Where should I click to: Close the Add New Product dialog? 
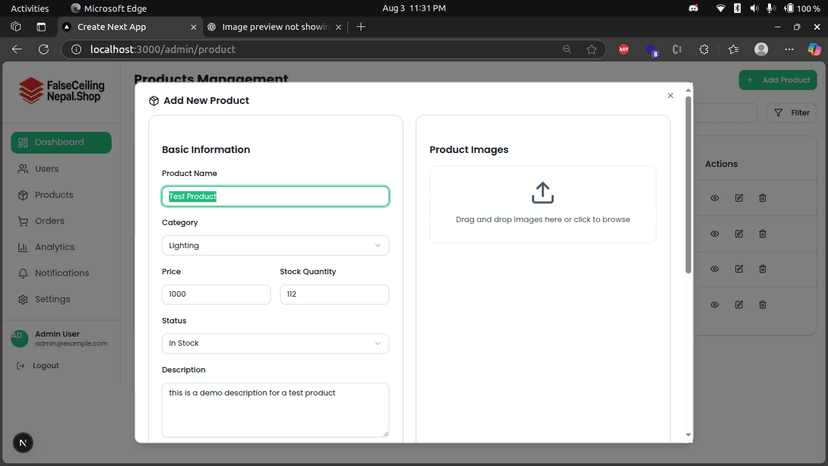click(670, 96)
